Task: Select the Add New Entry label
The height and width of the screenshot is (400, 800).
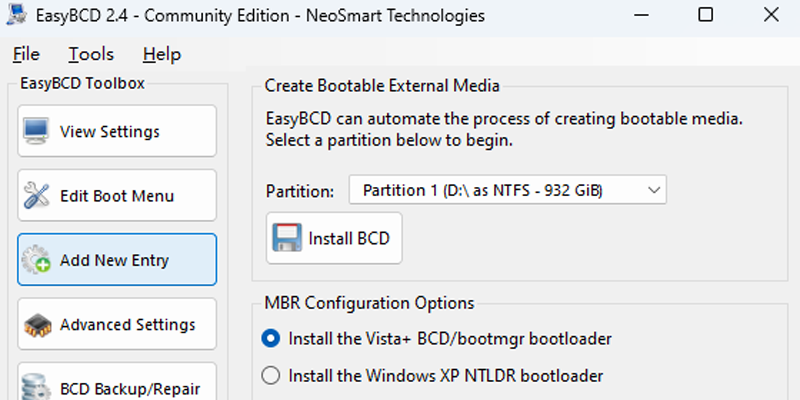Action: (x=114, y=260)
